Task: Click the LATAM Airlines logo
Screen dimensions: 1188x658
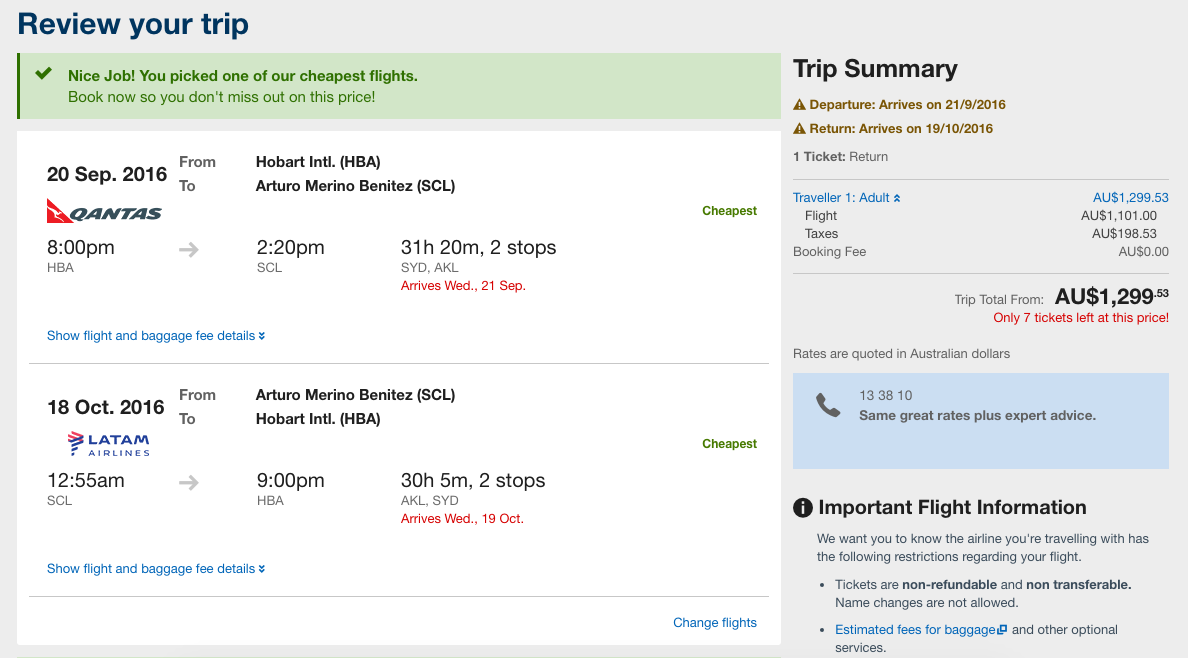Action: pos(108,444)
